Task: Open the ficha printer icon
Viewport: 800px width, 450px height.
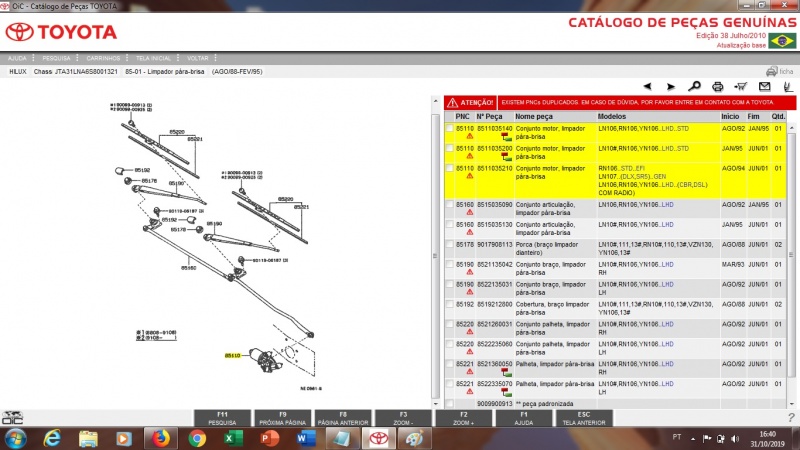Action: tap(772, 71)
